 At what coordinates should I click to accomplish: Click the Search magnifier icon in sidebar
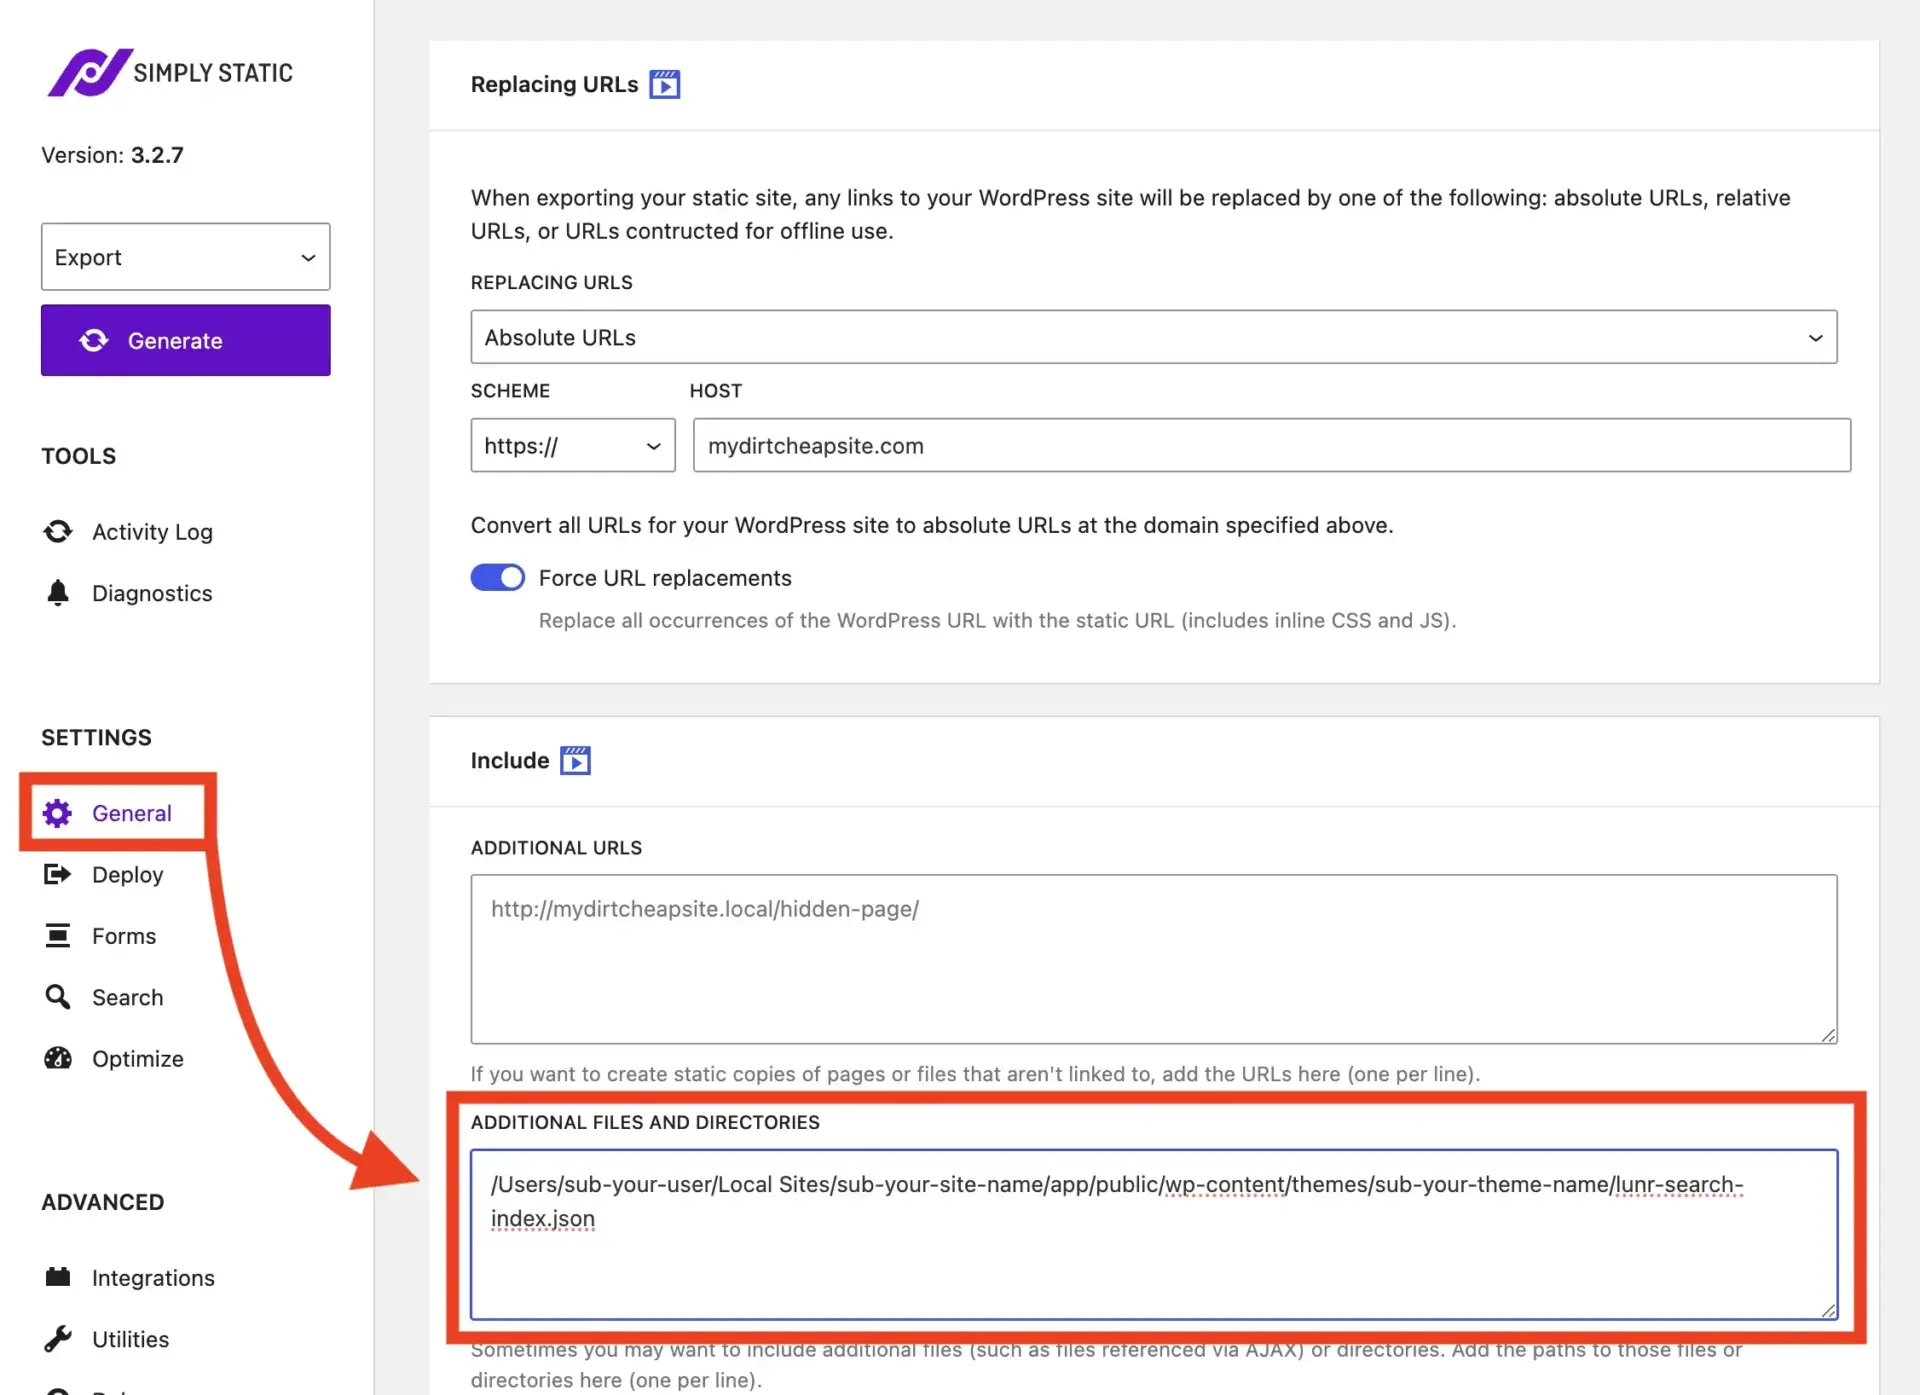tap(57, 997)
